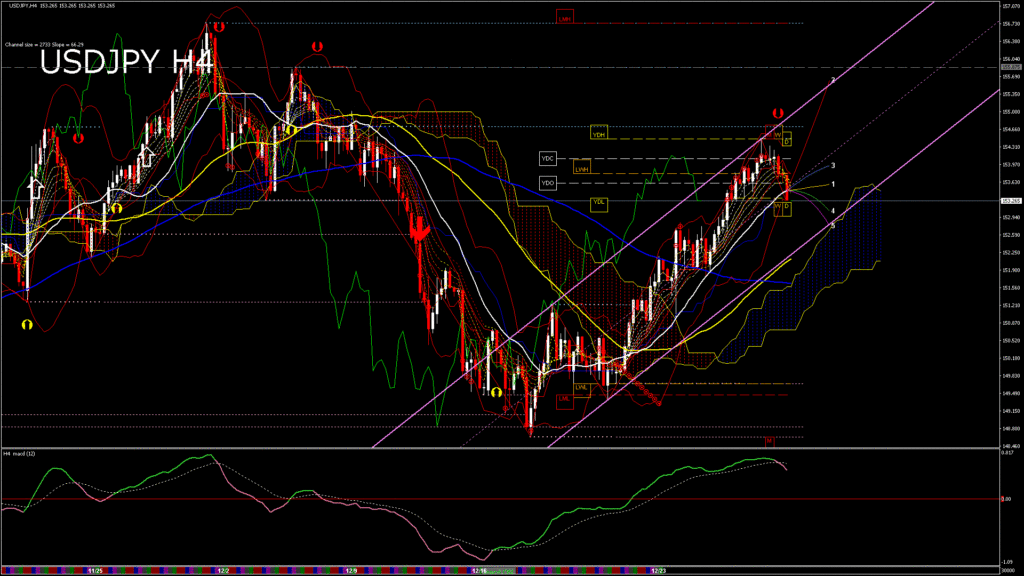Select the white YDO level label

tap(547, 183)
